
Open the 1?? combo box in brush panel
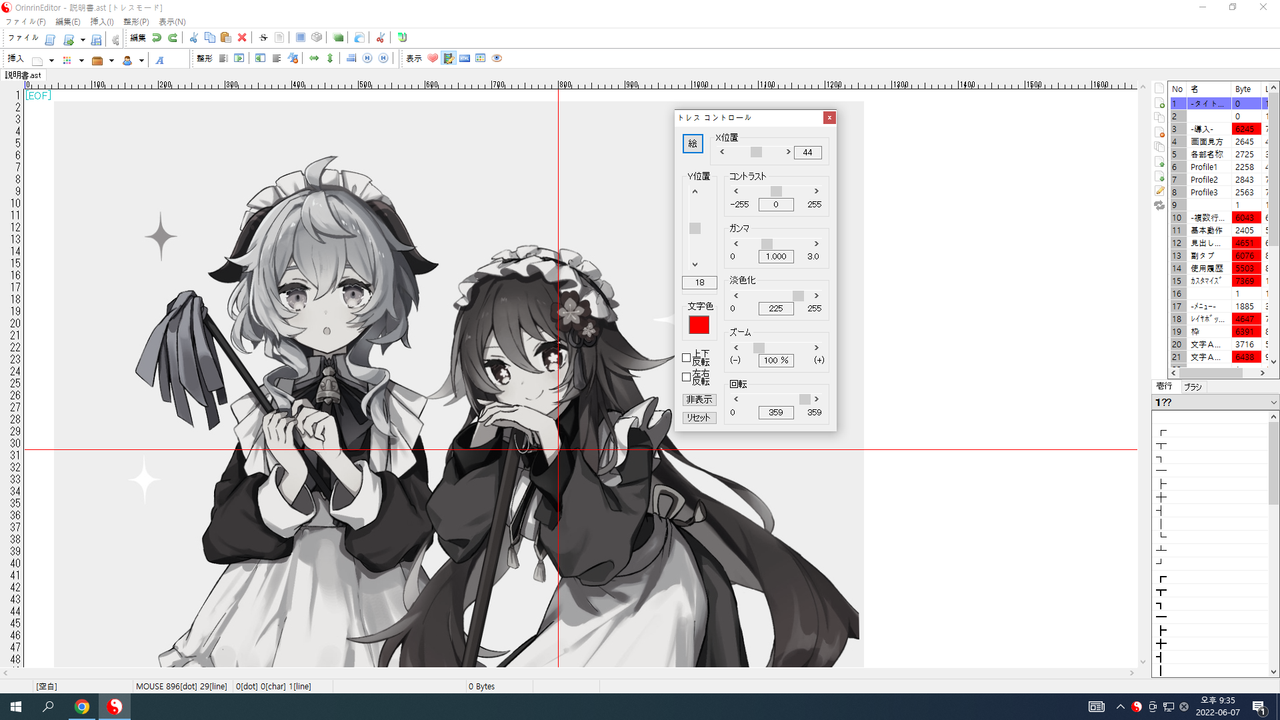1215,402
